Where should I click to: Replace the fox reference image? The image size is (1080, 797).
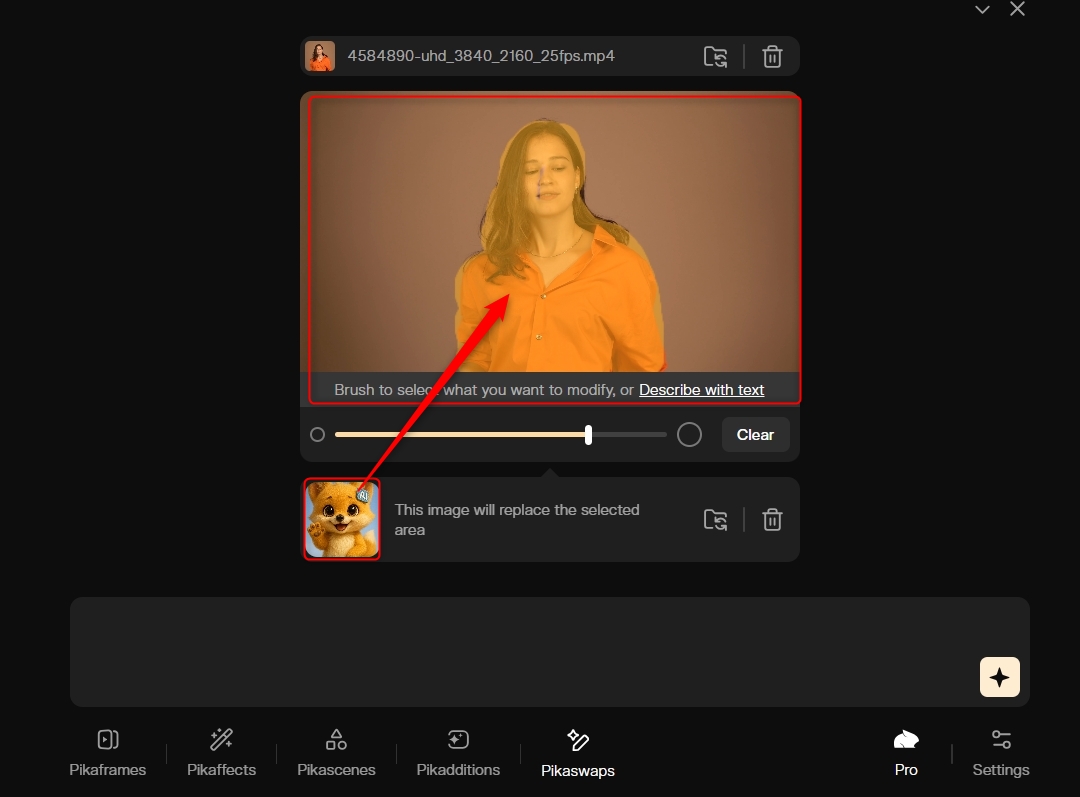tap(715, 520)
